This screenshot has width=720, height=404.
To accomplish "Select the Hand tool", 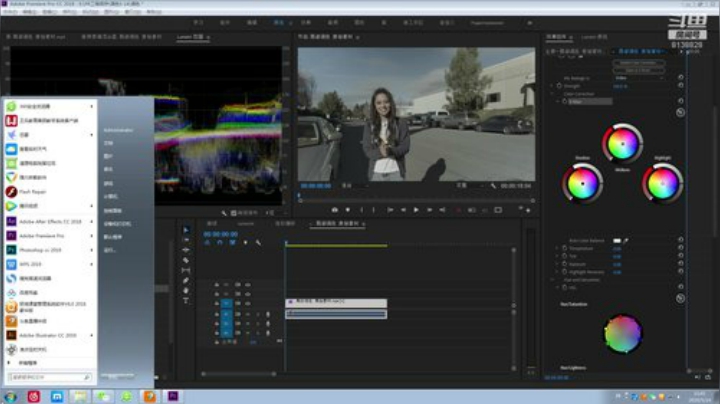I will tap(186, 291).
